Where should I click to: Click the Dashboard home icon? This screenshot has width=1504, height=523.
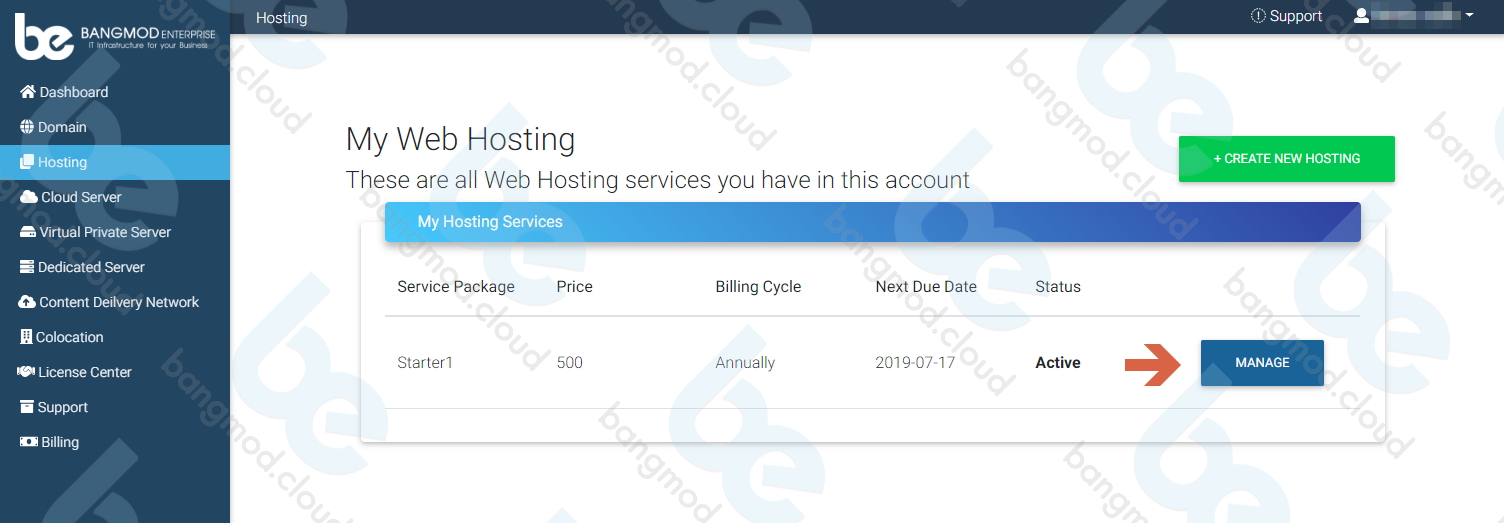pos(28,92)
